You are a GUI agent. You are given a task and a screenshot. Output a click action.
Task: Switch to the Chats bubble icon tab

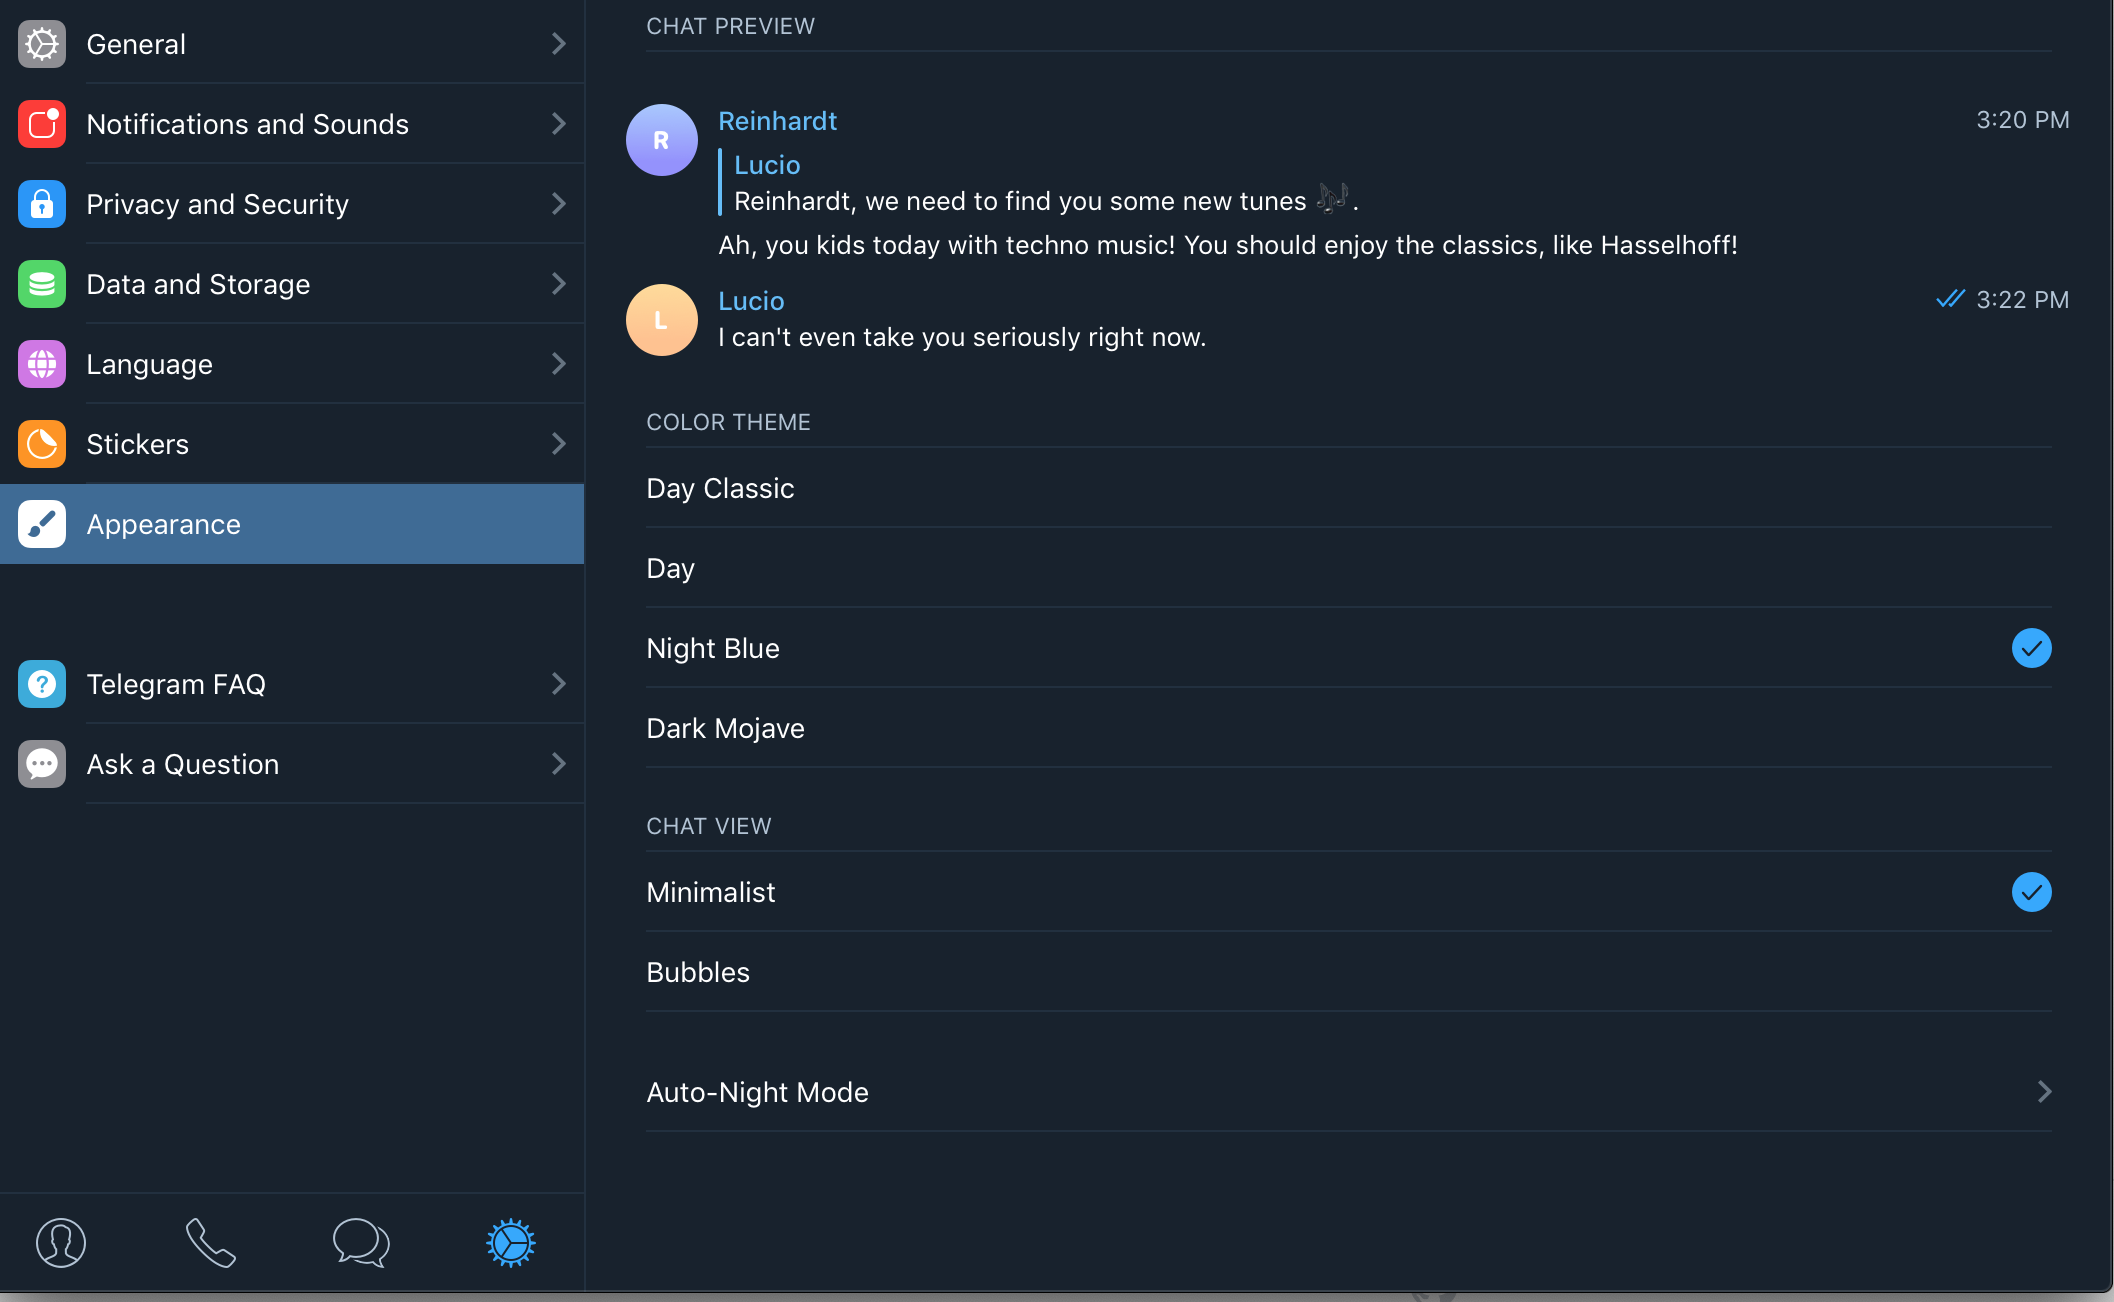coord(361,1243)
